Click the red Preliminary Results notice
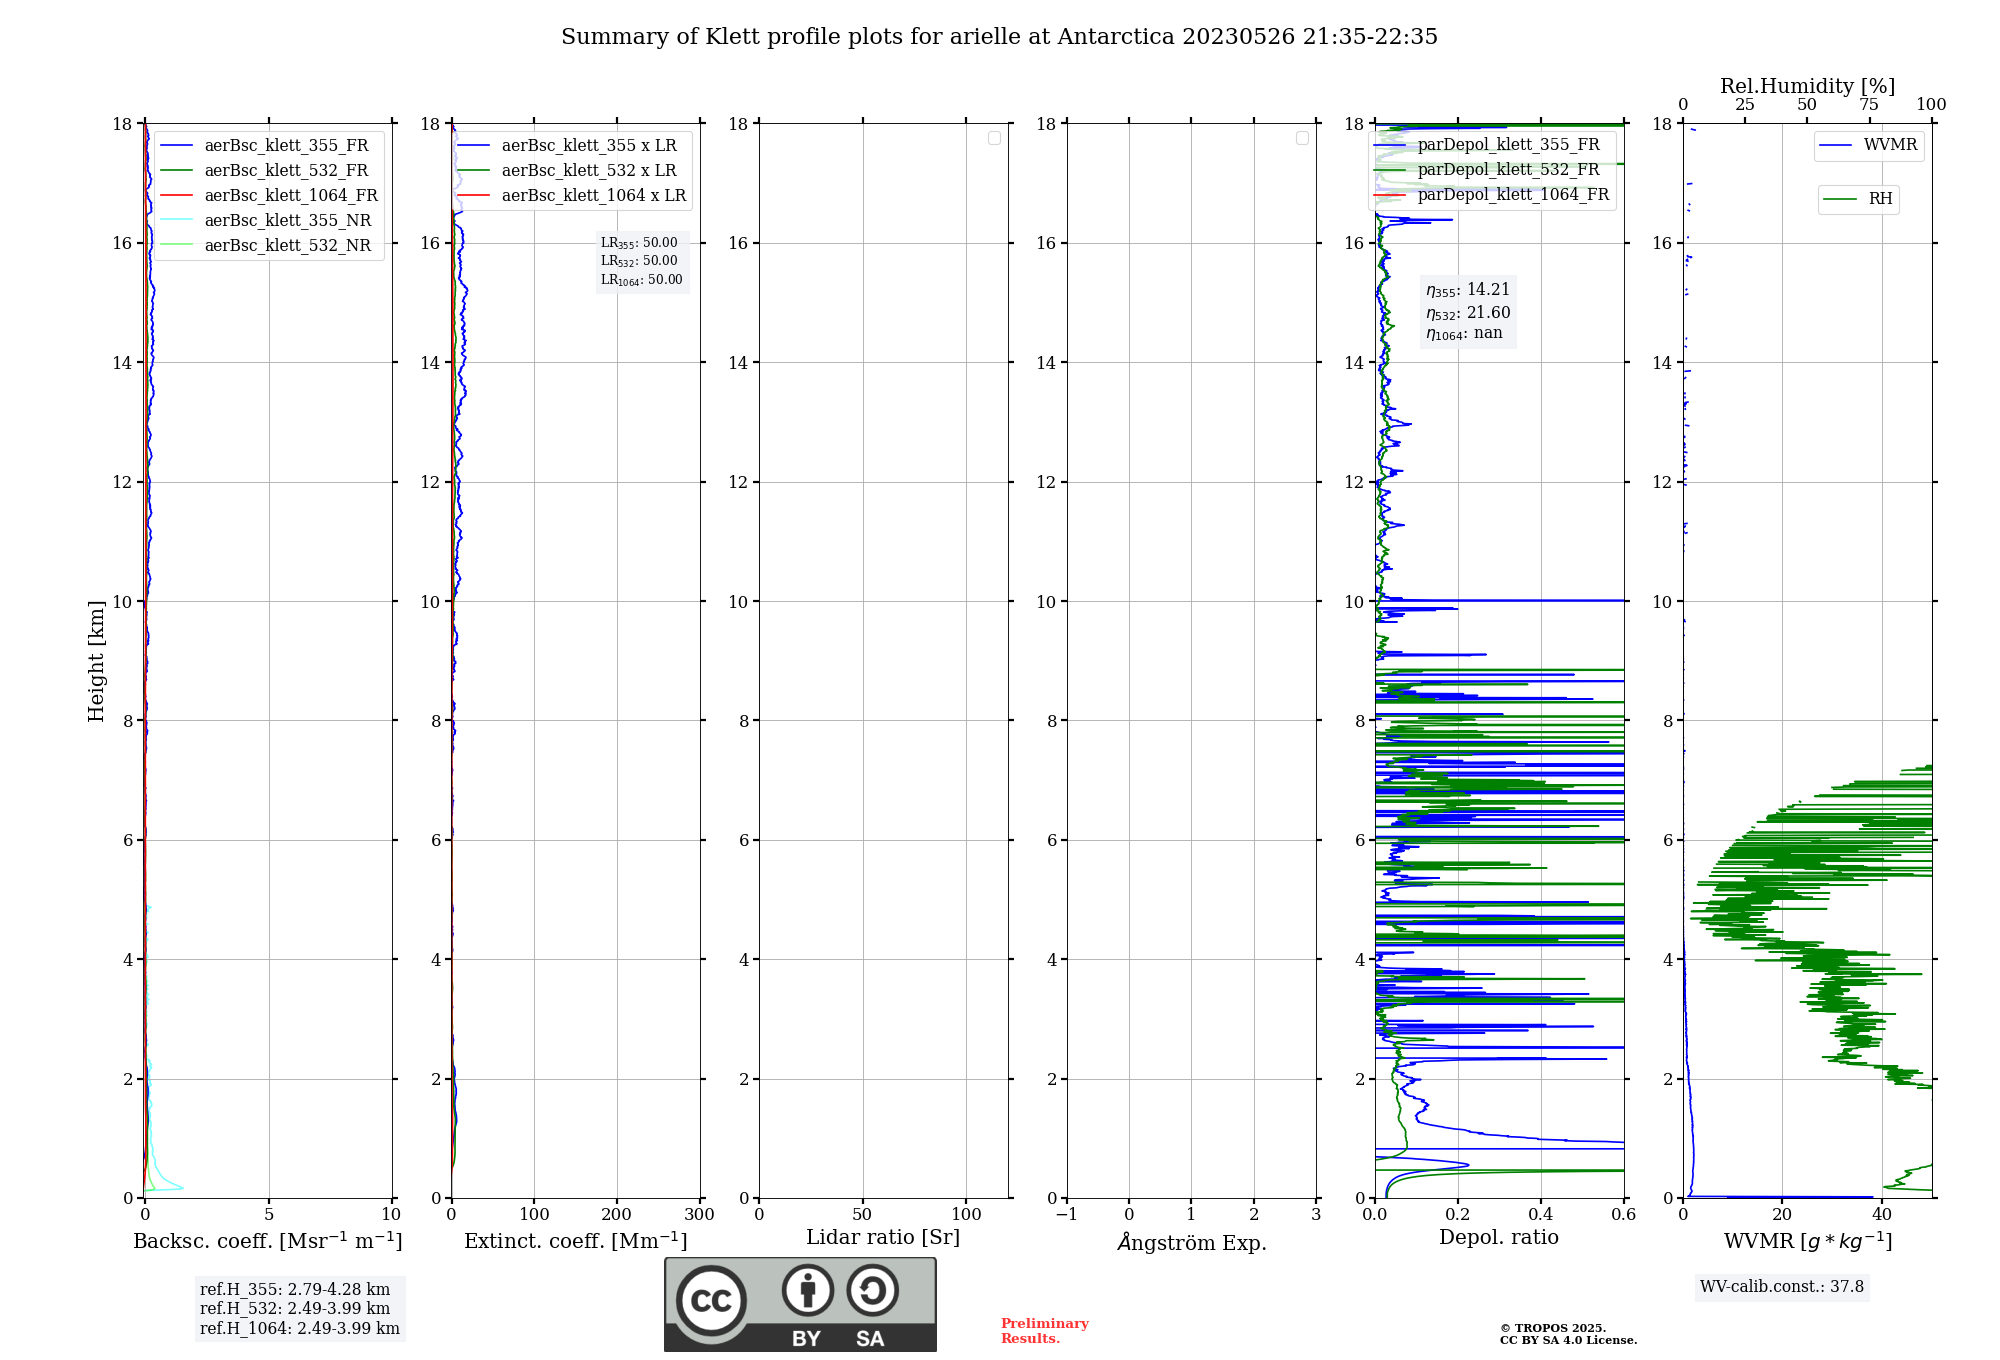 (1045, 1331)
